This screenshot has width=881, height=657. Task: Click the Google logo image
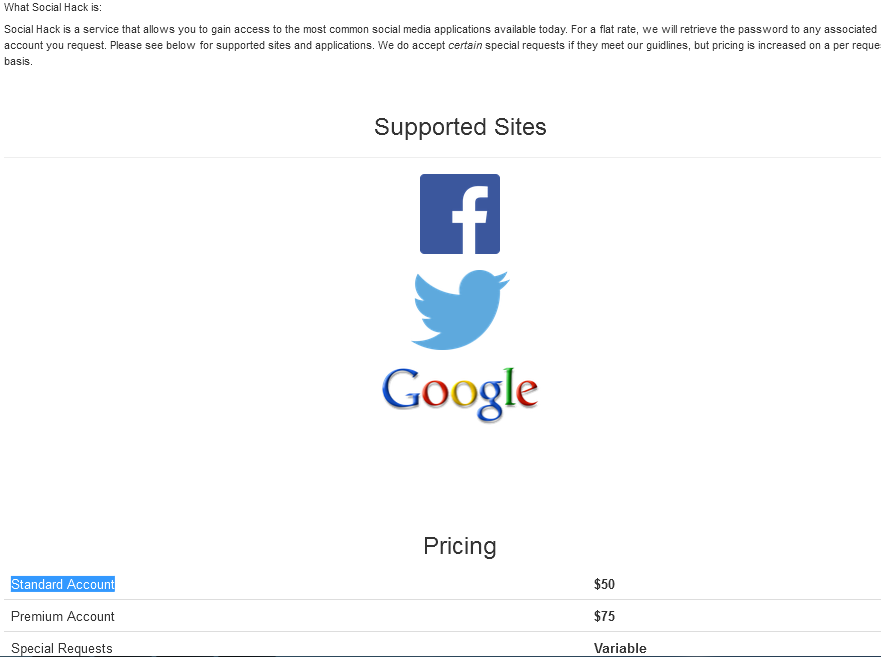point(460,393)
